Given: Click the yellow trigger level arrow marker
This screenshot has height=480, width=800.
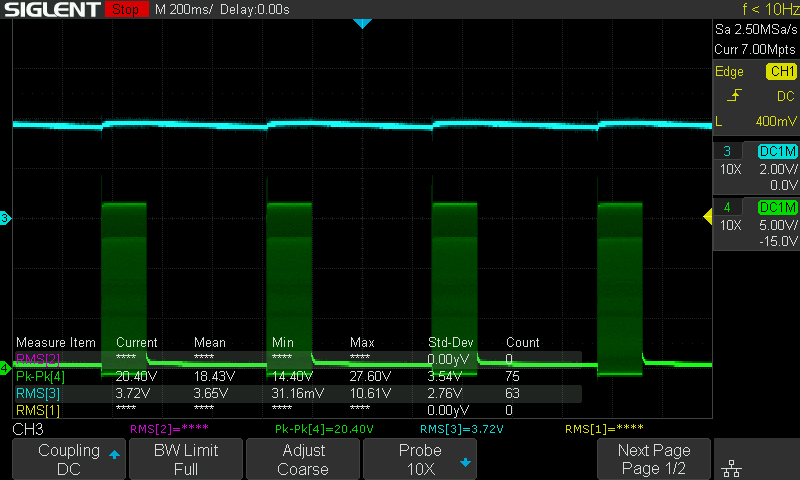Looking at the screenshot, I should pos(708,217).
